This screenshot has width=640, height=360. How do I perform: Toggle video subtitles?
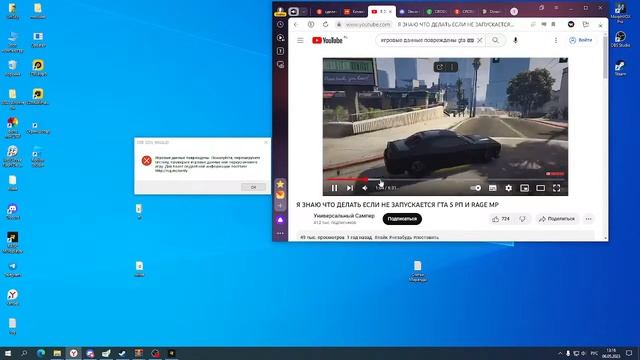(x=493, y=188)
